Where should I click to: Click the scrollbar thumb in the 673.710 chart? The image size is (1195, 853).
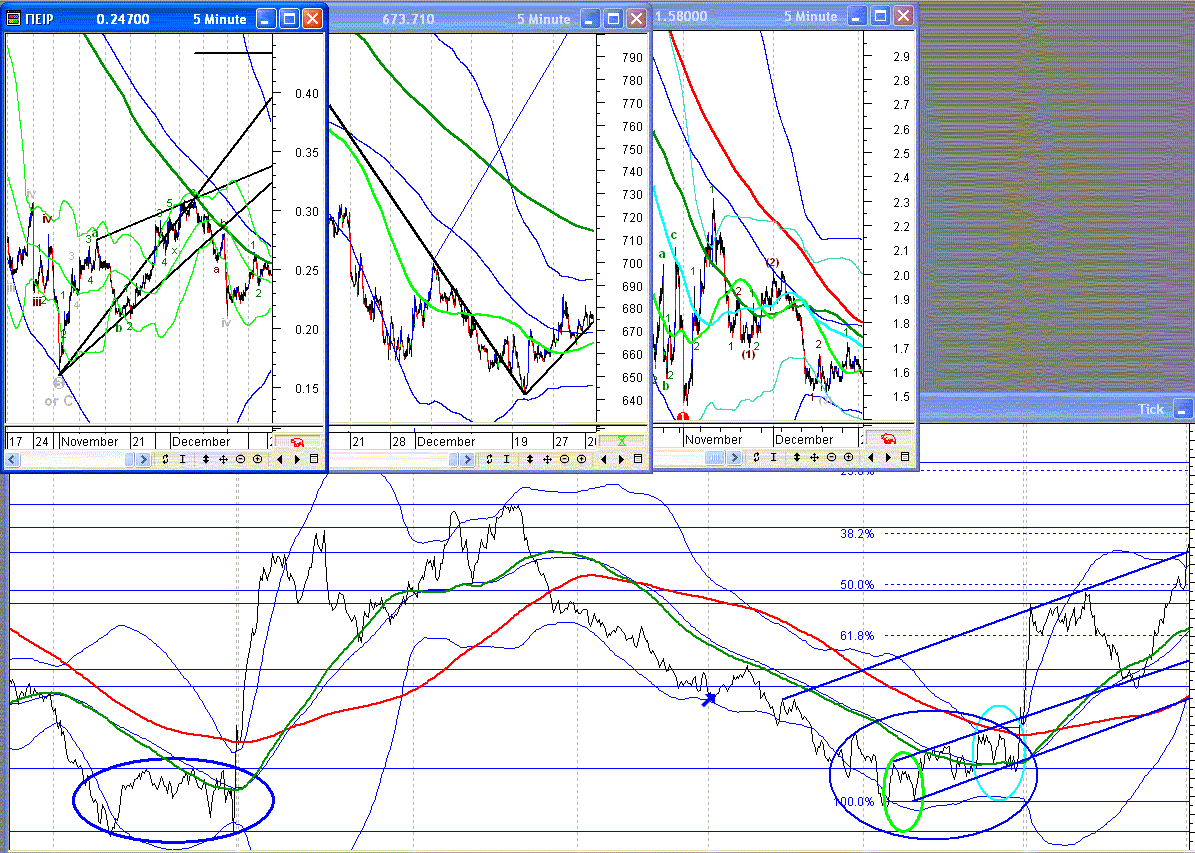(x=453, y=459)
